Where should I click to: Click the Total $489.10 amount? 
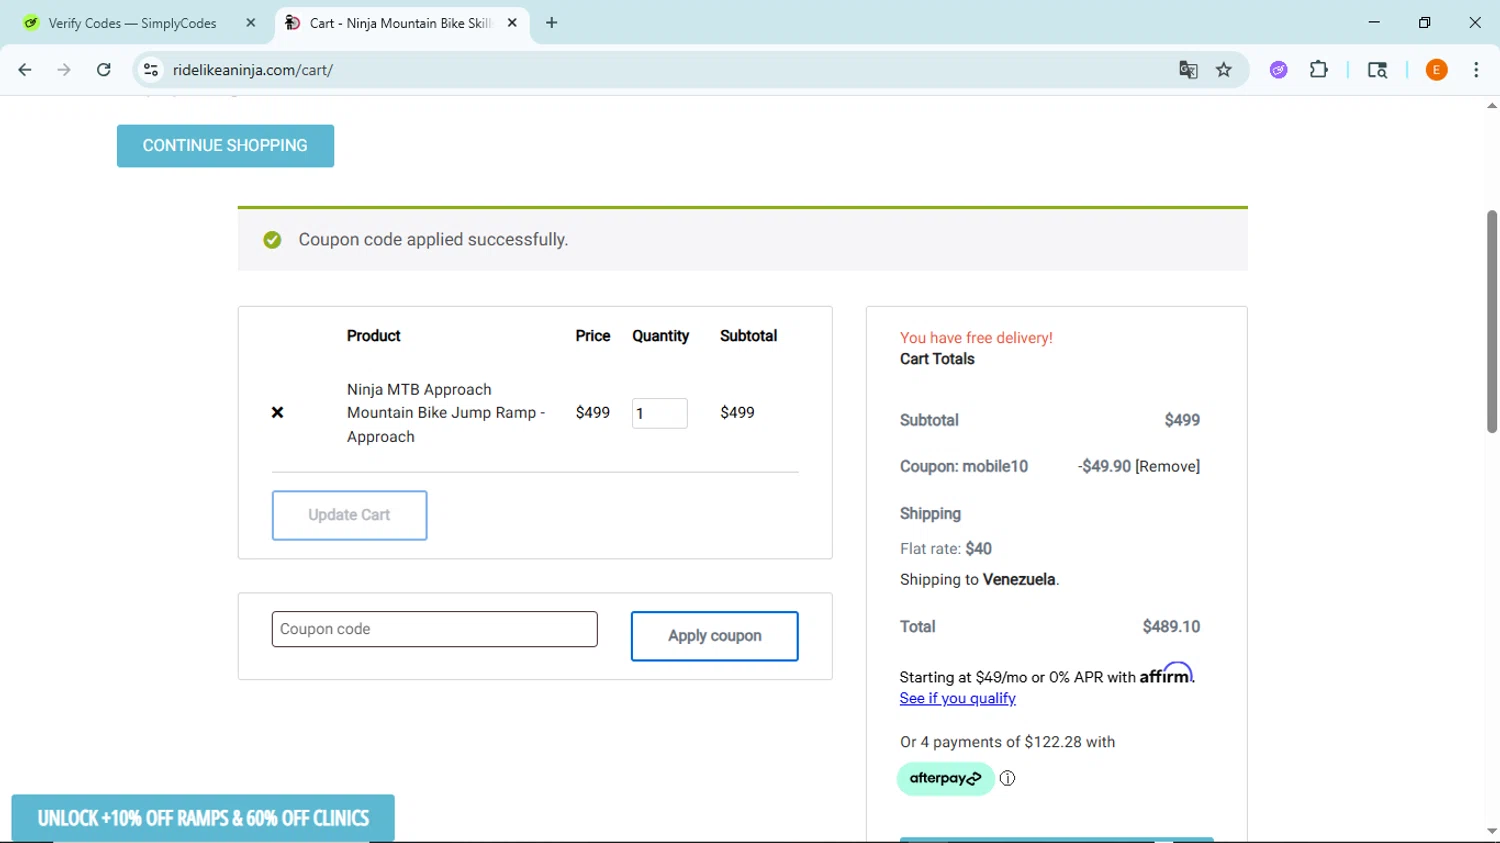1171,627
